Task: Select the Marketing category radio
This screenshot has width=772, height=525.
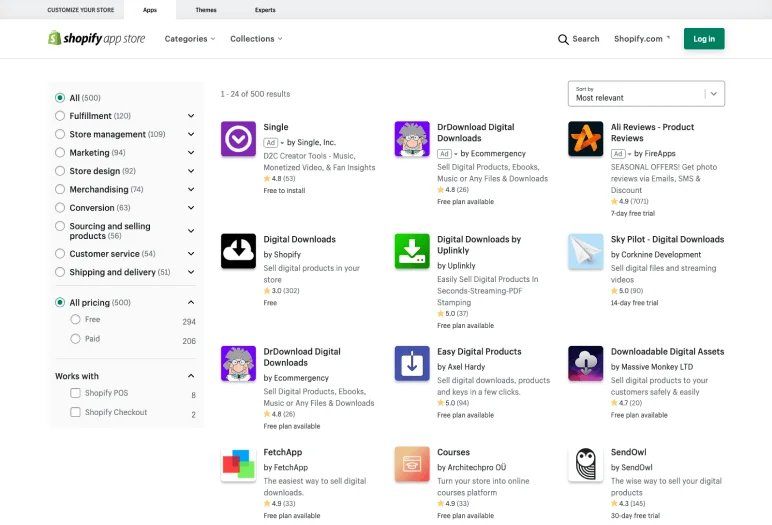Action: coord(60,153)
